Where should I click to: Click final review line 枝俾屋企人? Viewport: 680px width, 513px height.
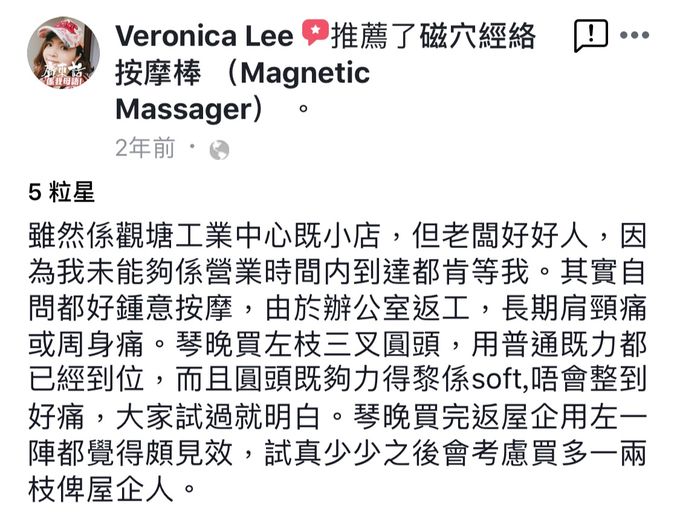tap(112, 490)
